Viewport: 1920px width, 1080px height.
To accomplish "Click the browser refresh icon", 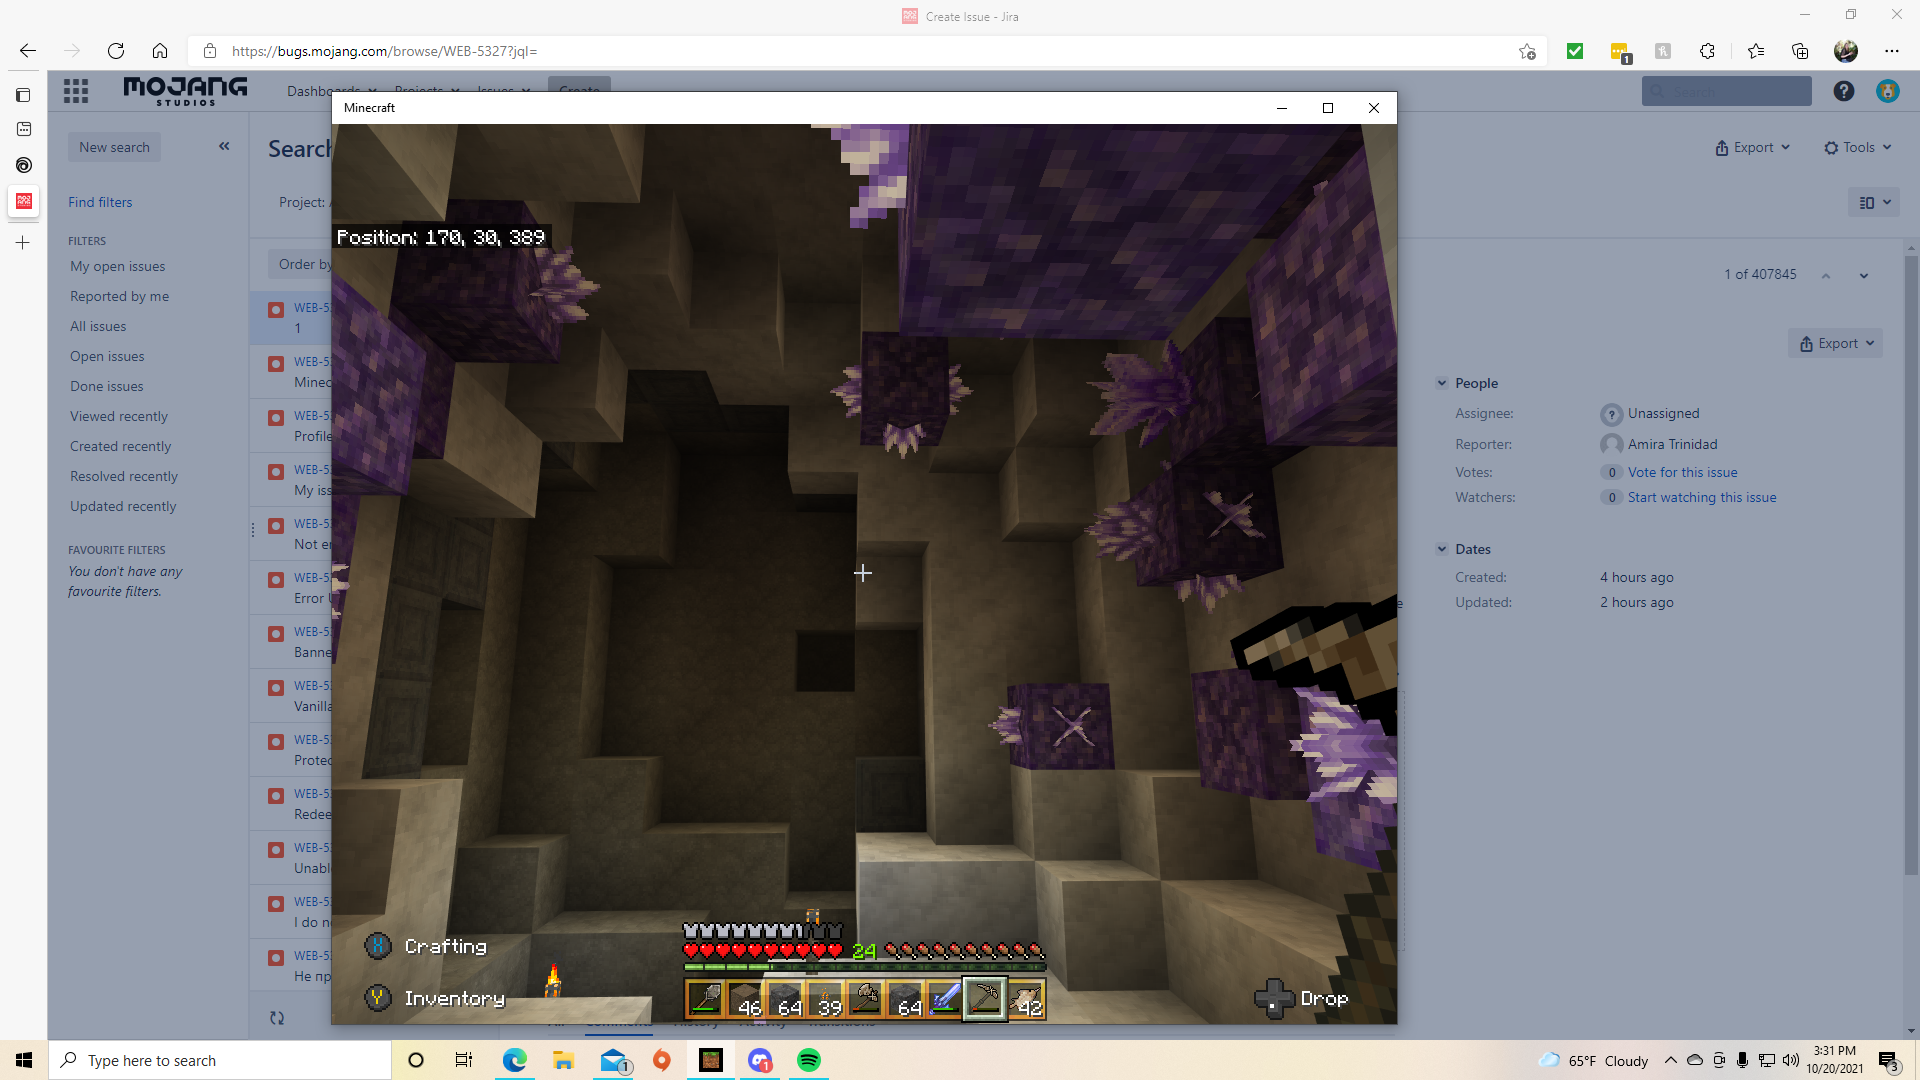I will coord(116,51).
